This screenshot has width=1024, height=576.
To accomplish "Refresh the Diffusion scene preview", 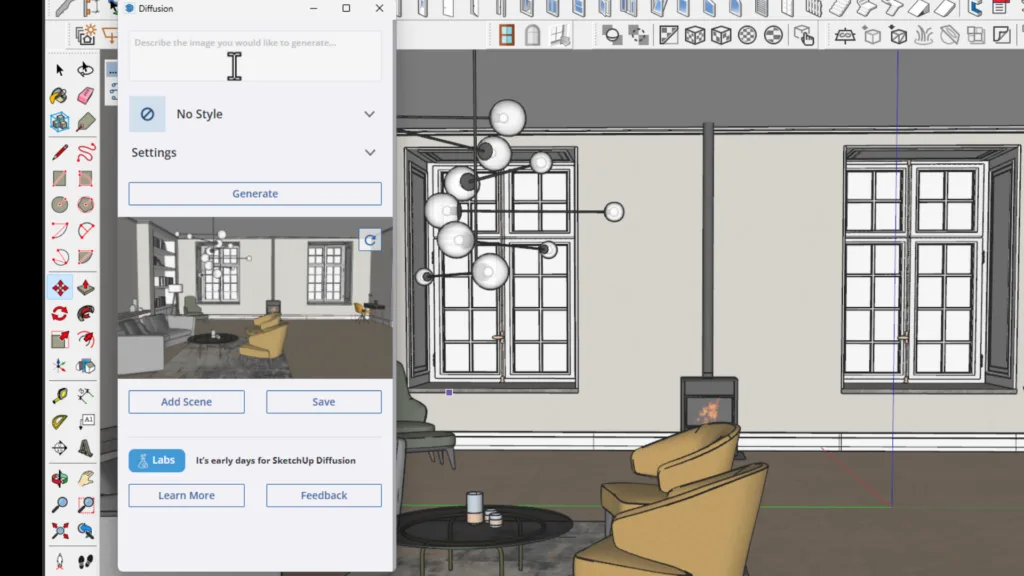I will (x=370, y=240).
